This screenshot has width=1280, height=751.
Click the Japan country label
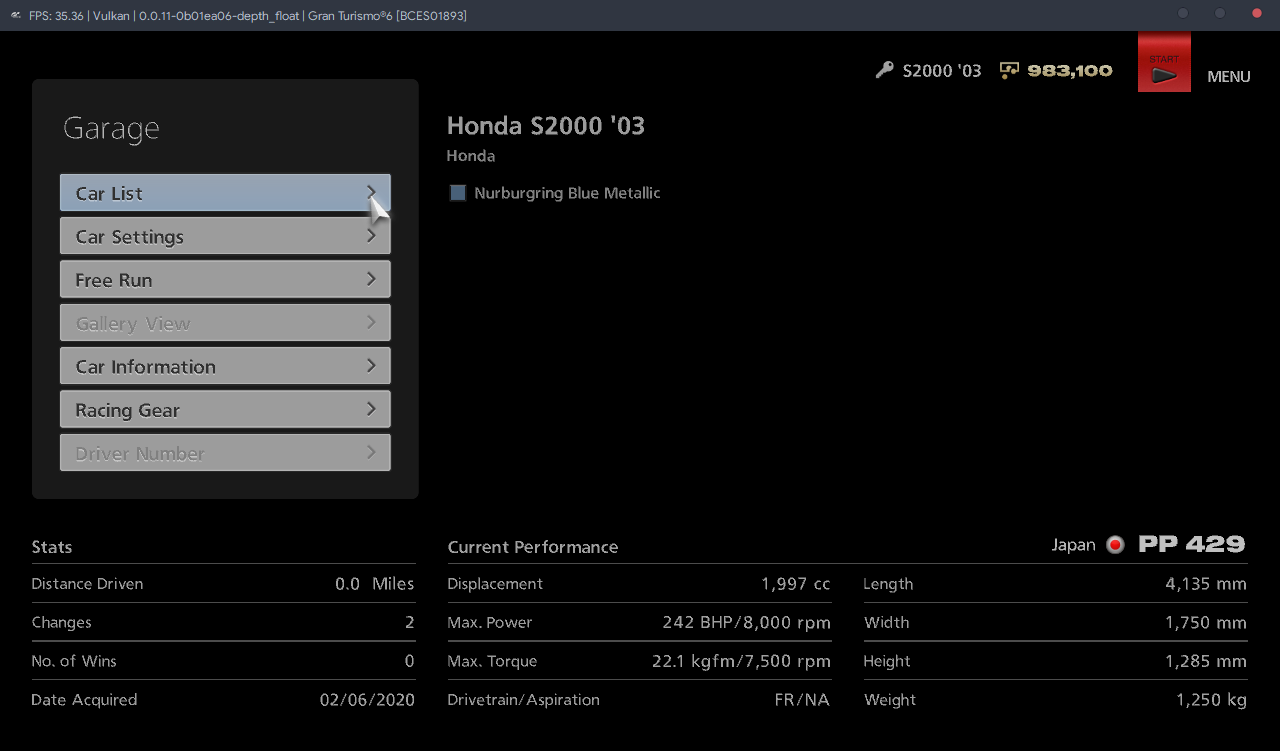click(x=1073, y=545)
